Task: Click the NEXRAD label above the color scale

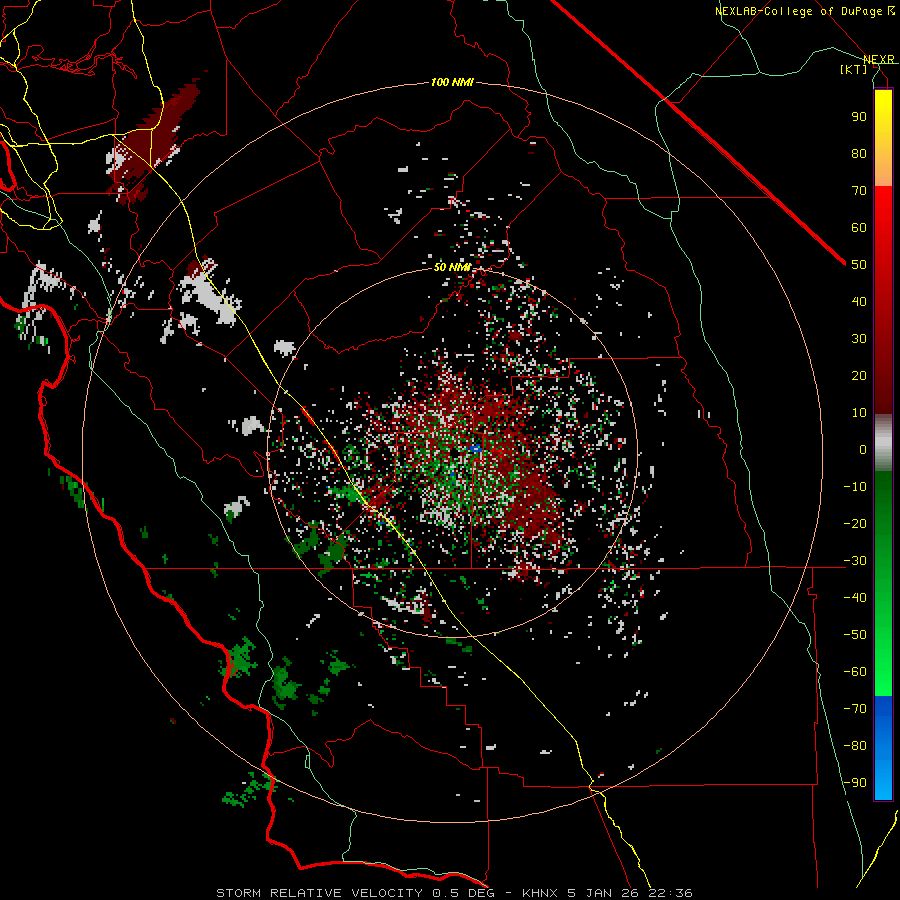Action: tap(879, 59)
